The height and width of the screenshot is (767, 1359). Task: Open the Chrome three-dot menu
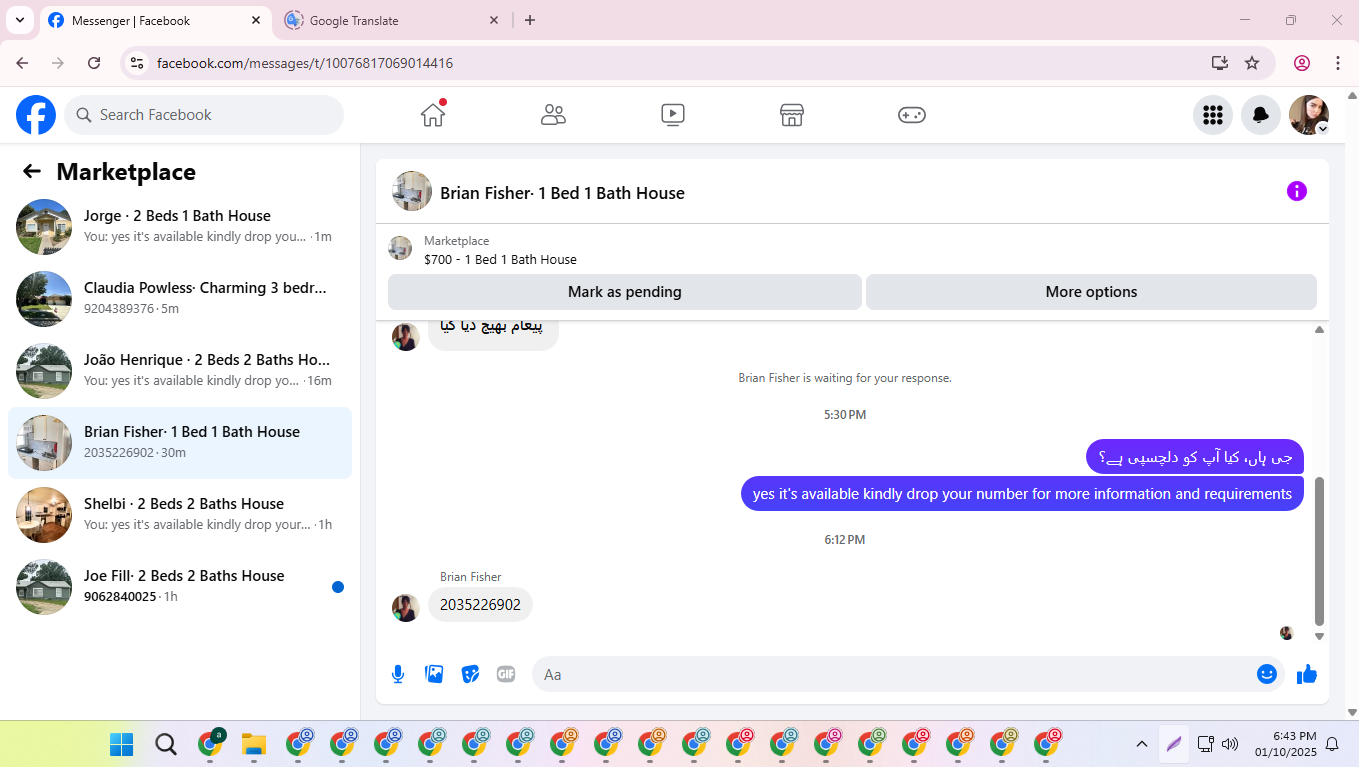pos(1338,63)
